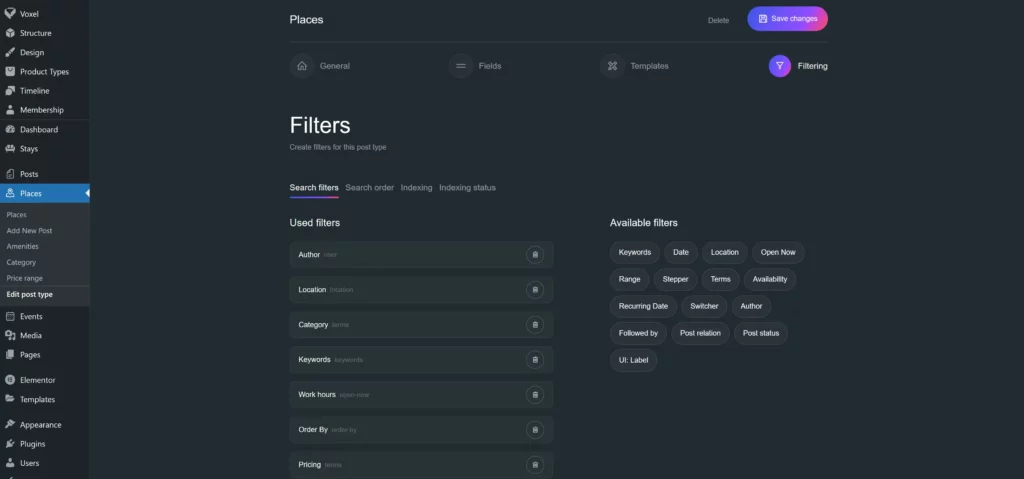Viewport: 1024px width, 479px height.
Task: Select the Filtering funnel icon
Action: pyautogui.click(x=780, y=66)
